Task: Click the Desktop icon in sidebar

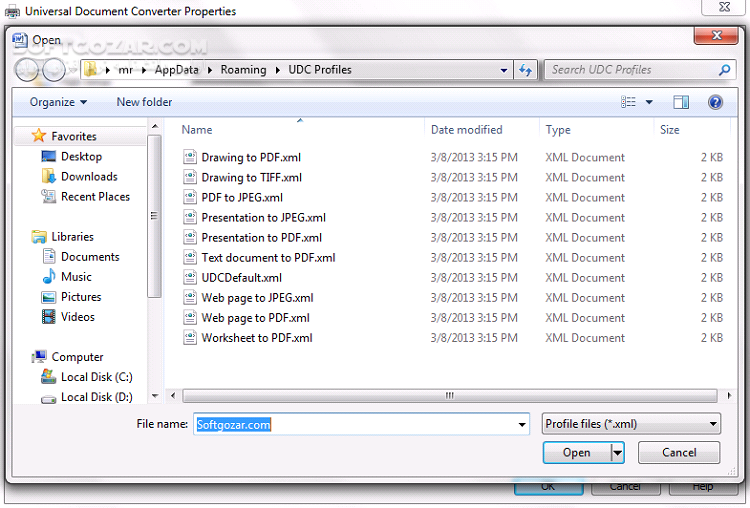Action: click(x=48, y=156)
